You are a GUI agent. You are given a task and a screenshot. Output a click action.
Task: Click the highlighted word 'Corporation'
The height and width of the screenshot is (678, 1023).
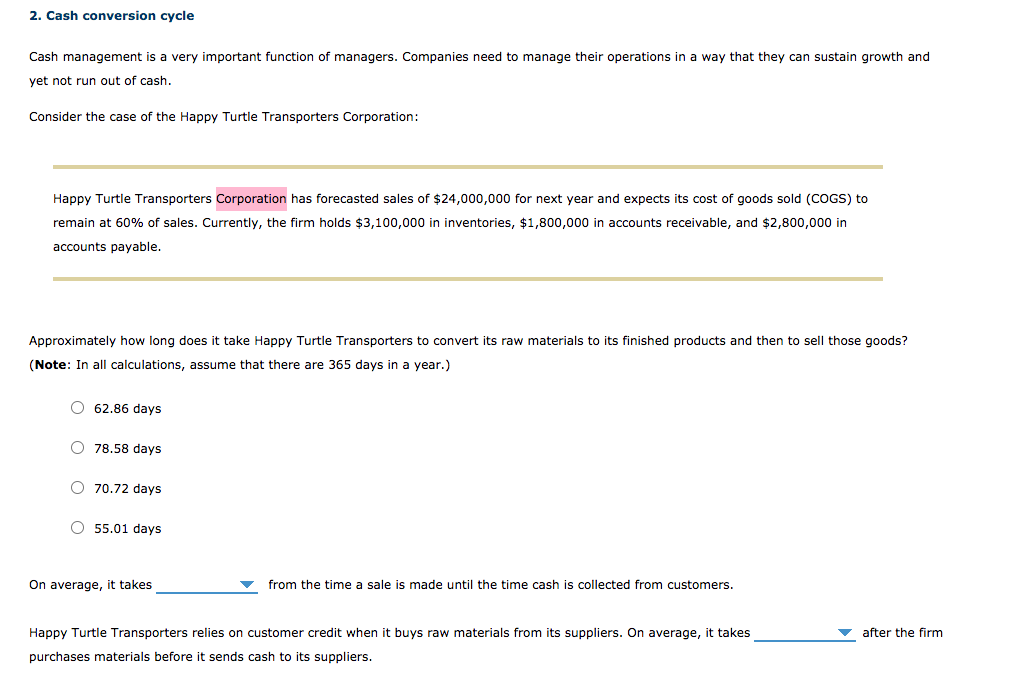(251, 198)
